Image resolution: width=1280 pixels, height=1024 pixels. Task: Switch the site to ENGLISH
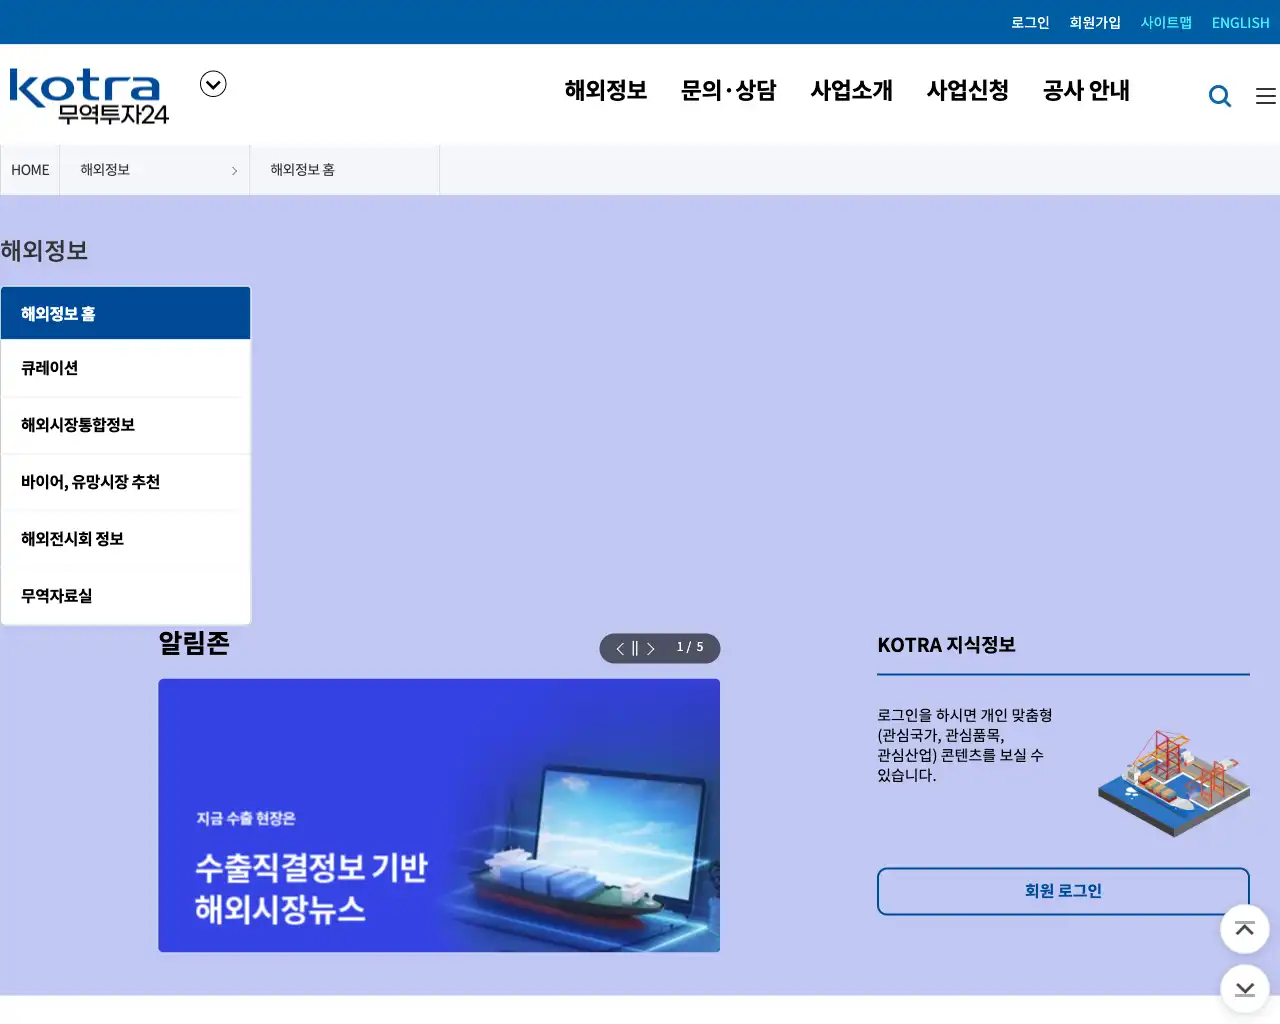point(1240,22)
